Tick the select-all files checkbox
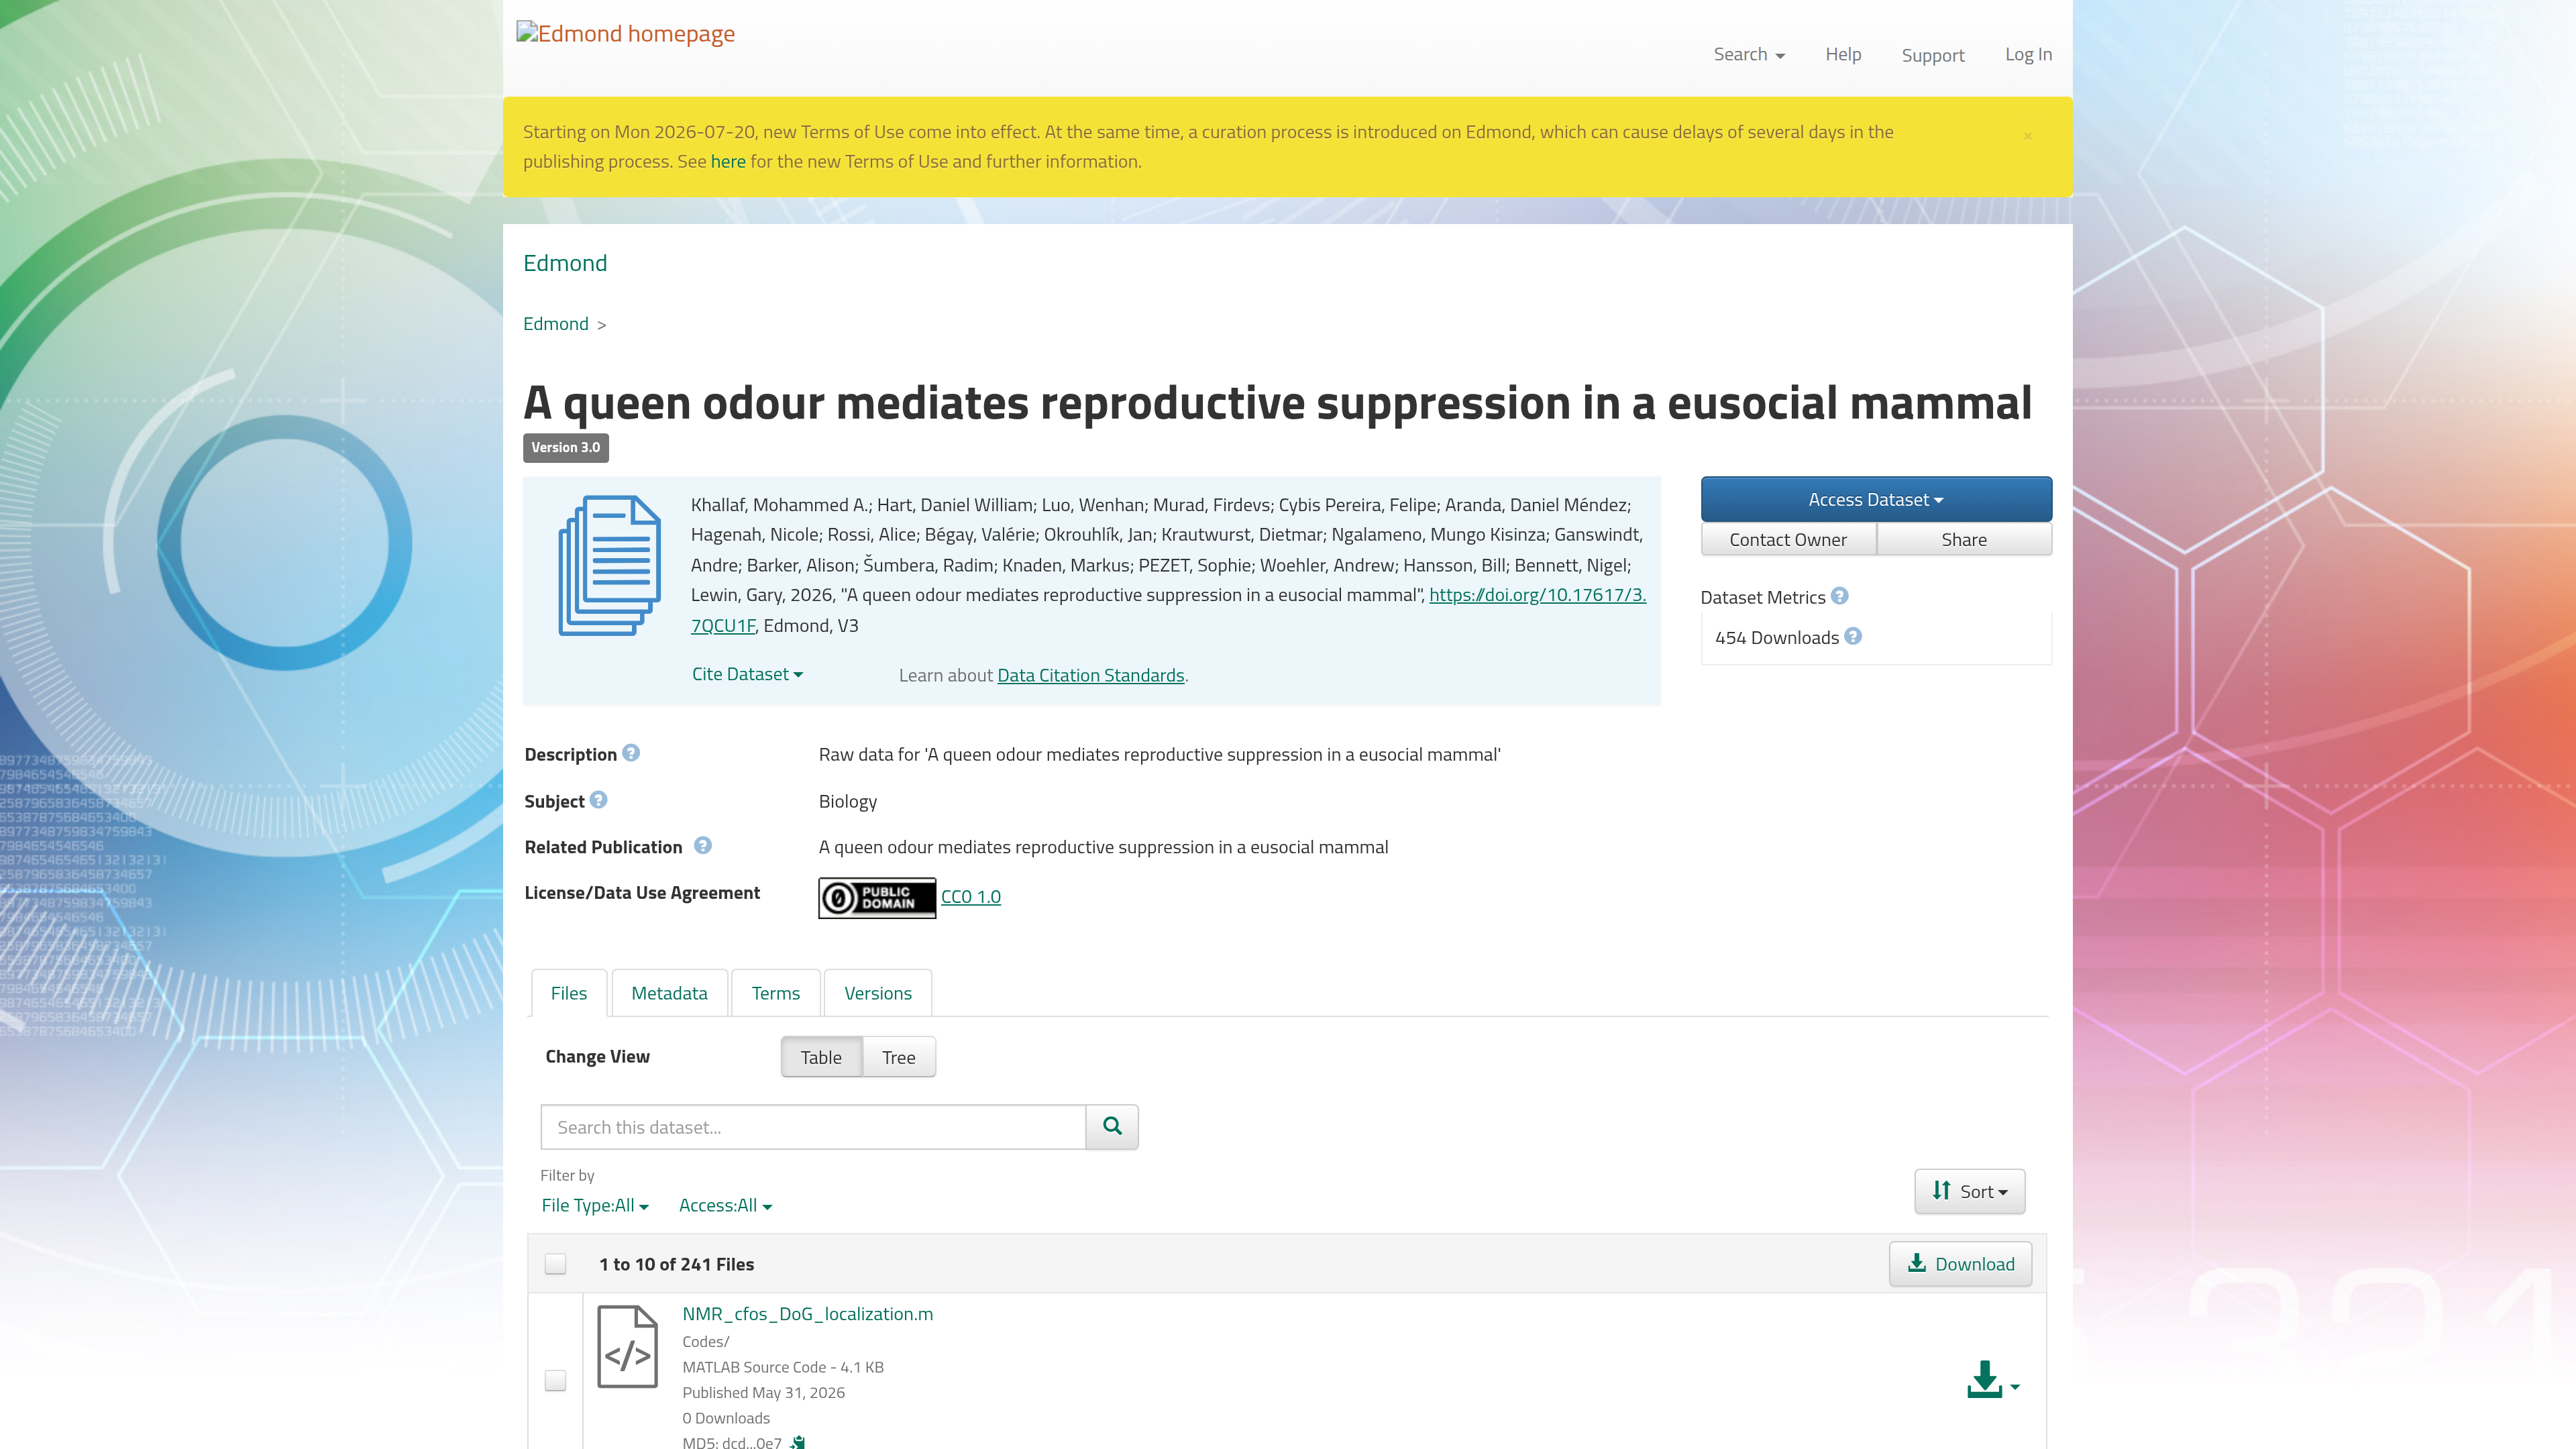Screen dimensions: 2576x1449 click(555, 1264)
